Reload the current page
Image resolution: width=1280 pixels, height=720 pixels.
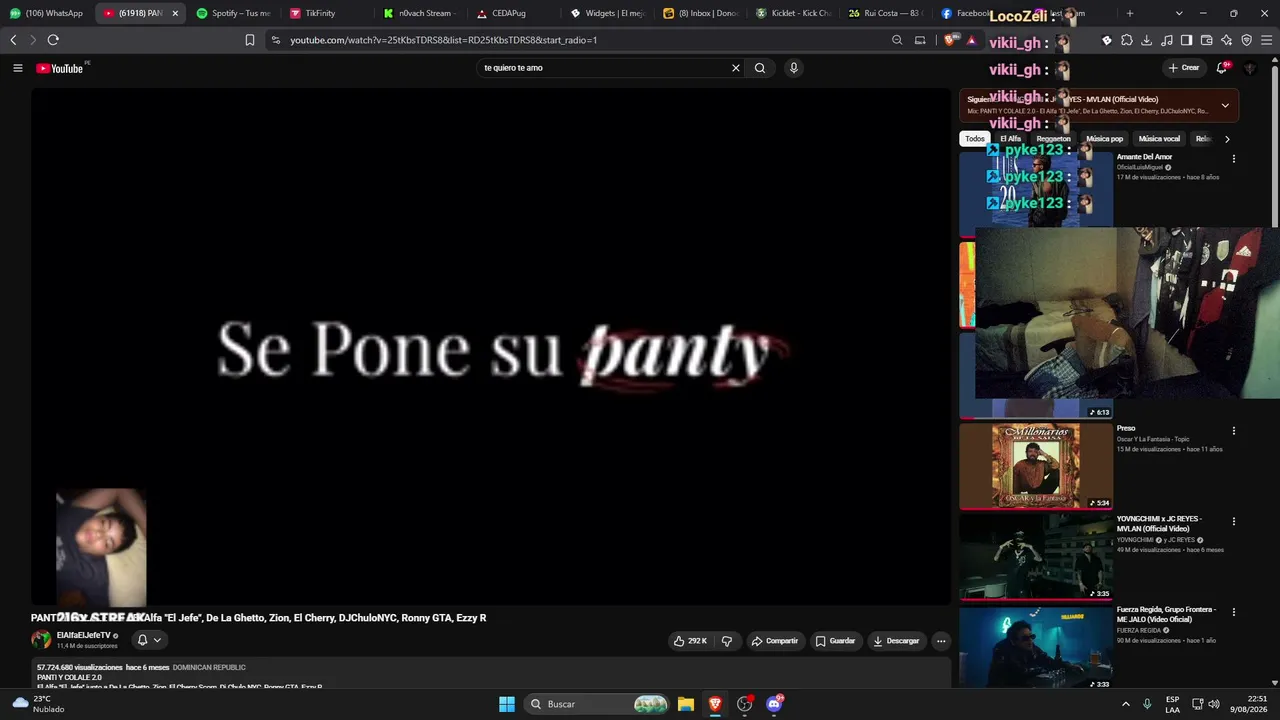click(53, 40)
